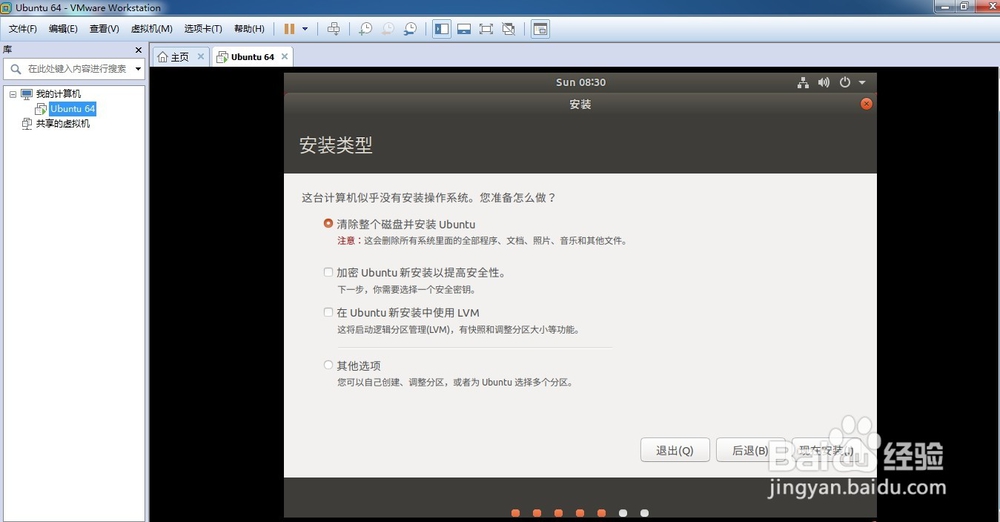
Task: Pause the virtual machine
Action: click(289, 29)
